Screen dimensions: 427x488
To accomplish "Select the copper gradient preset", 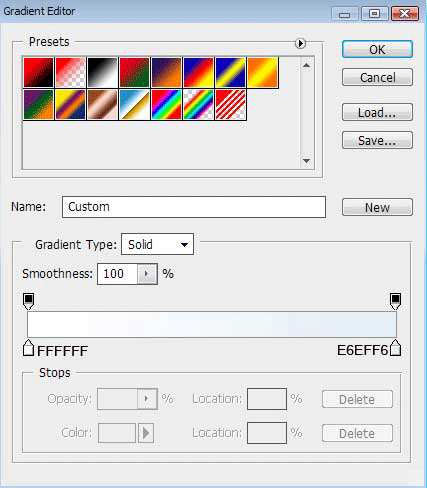I will click(102, 104).
